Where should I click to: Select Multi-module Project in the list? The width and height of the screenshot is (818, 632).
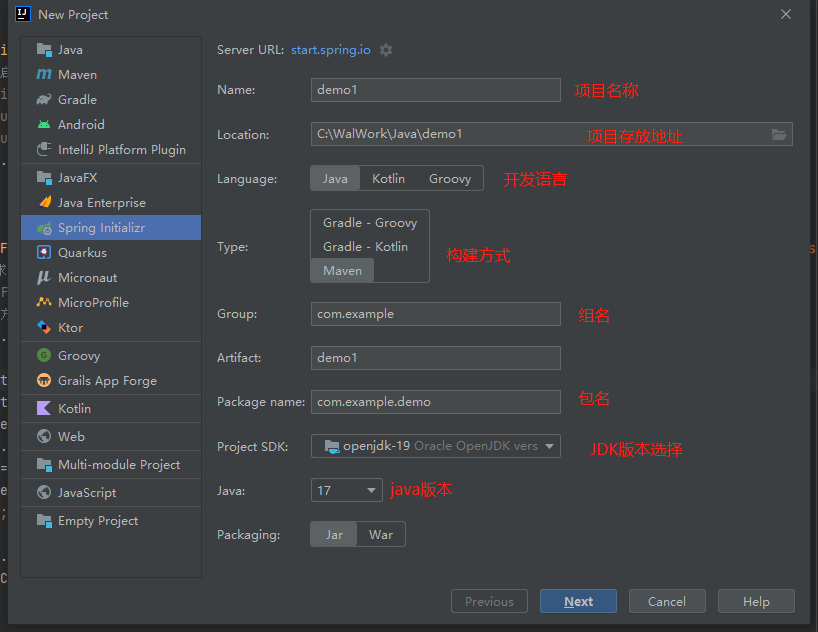111,464
